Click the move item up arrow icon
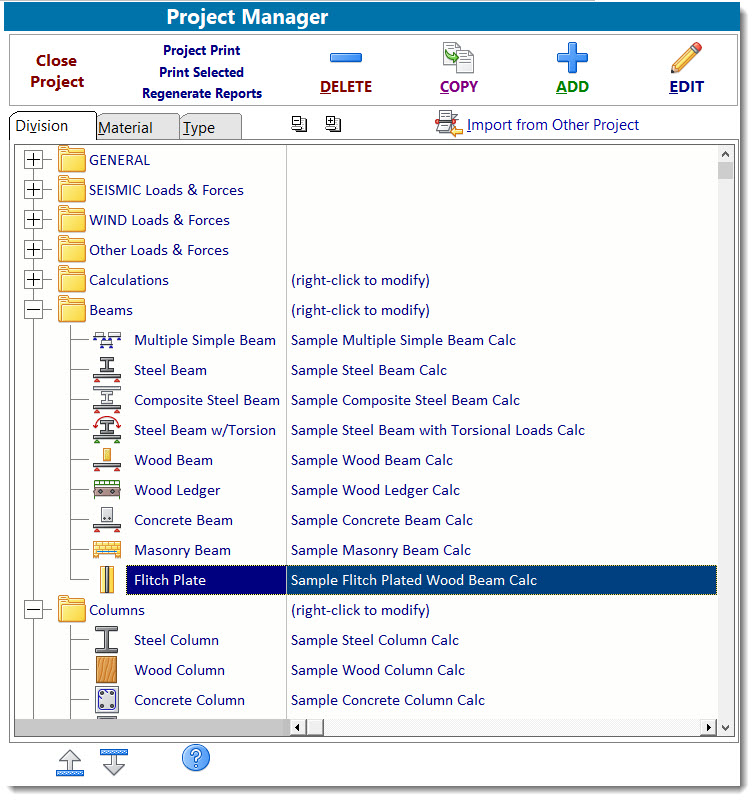Image resolution: width=755 pixels, height=801 pixels. coord(70,761)
